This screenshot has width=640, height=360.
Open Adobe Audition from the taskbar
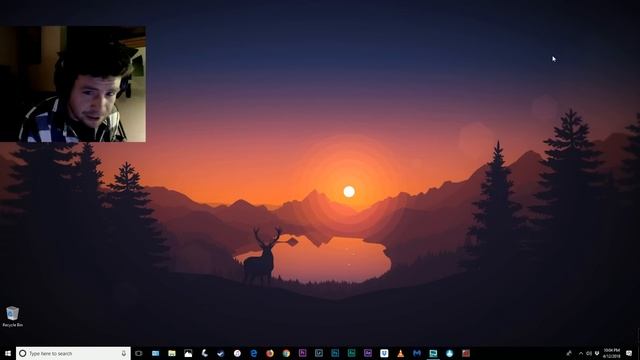coord(351,353)
